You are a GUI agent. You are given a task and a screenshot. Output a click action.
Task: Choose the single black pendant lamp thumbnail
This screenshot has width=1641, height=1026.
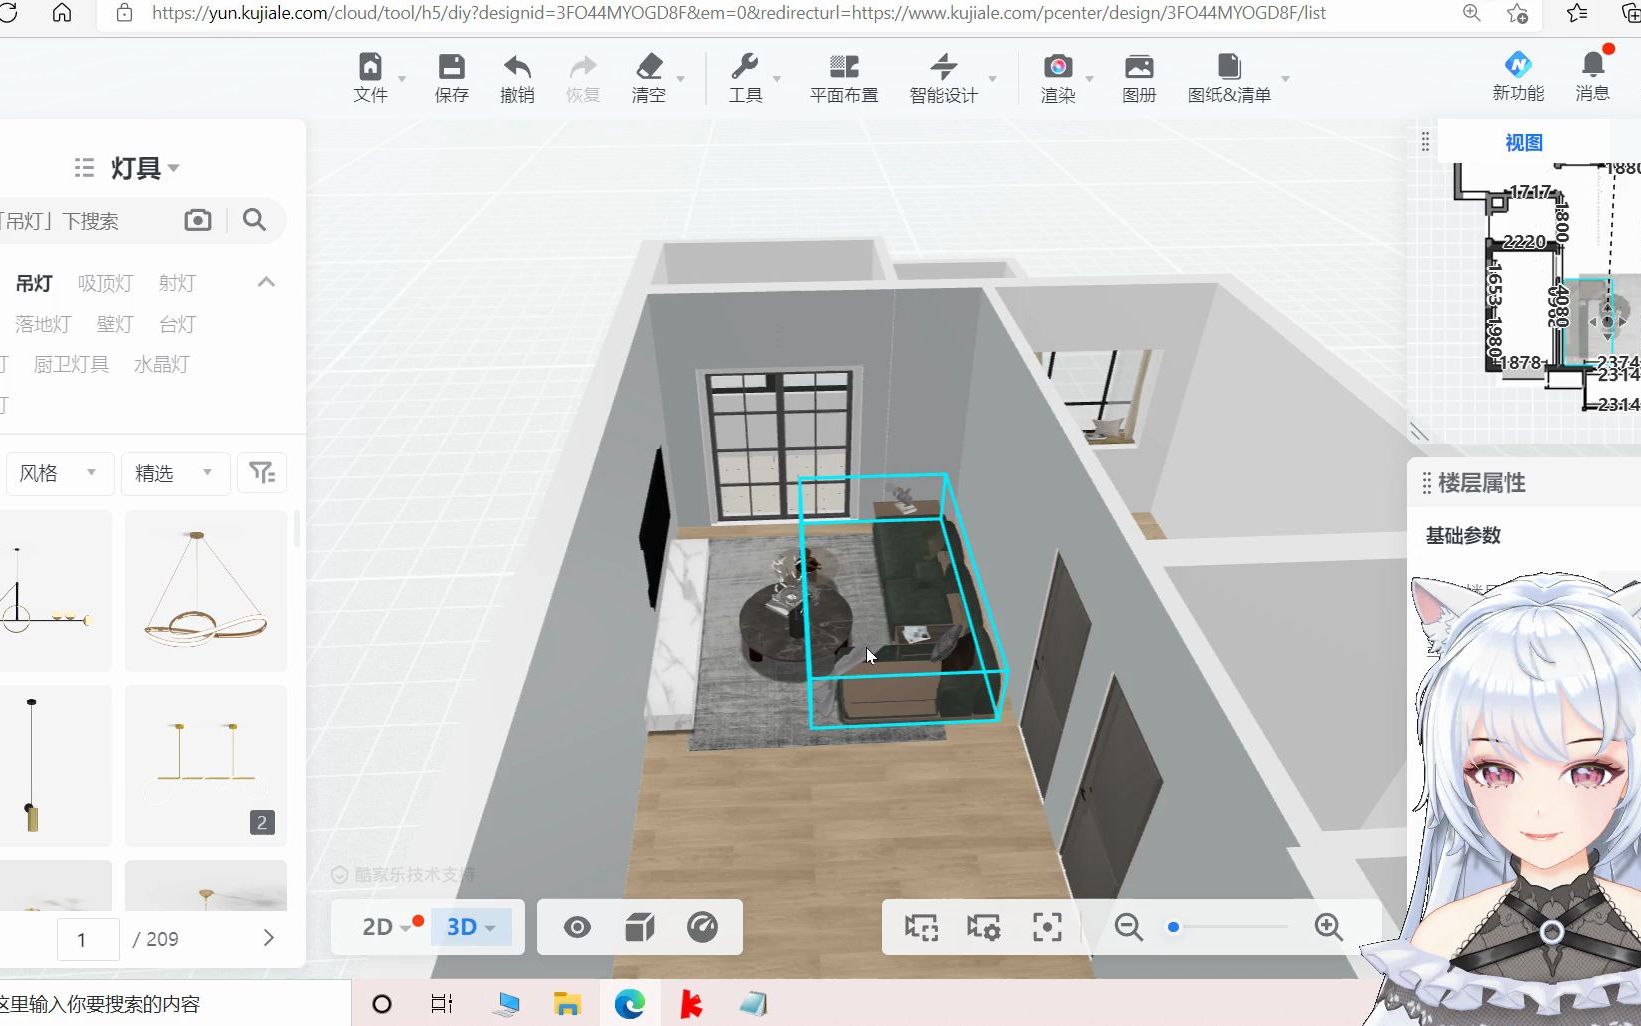(x=56, y=766)
